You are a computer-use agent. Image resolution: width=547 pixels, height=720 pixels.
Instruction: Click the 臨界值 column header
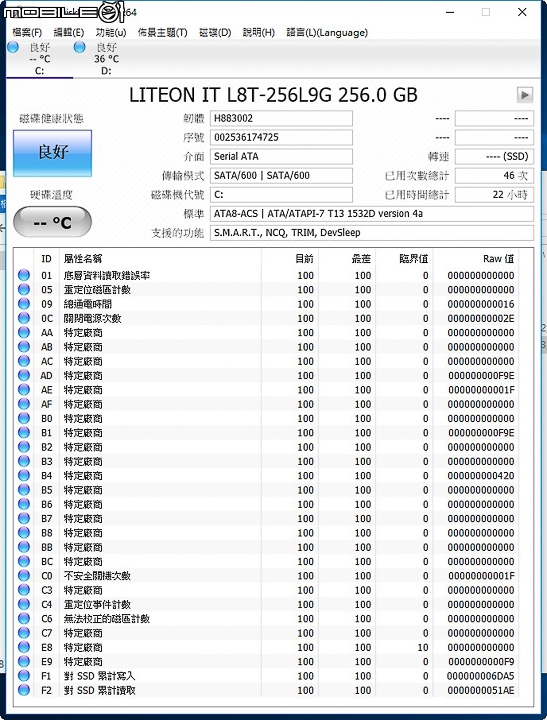click(404, 259)
